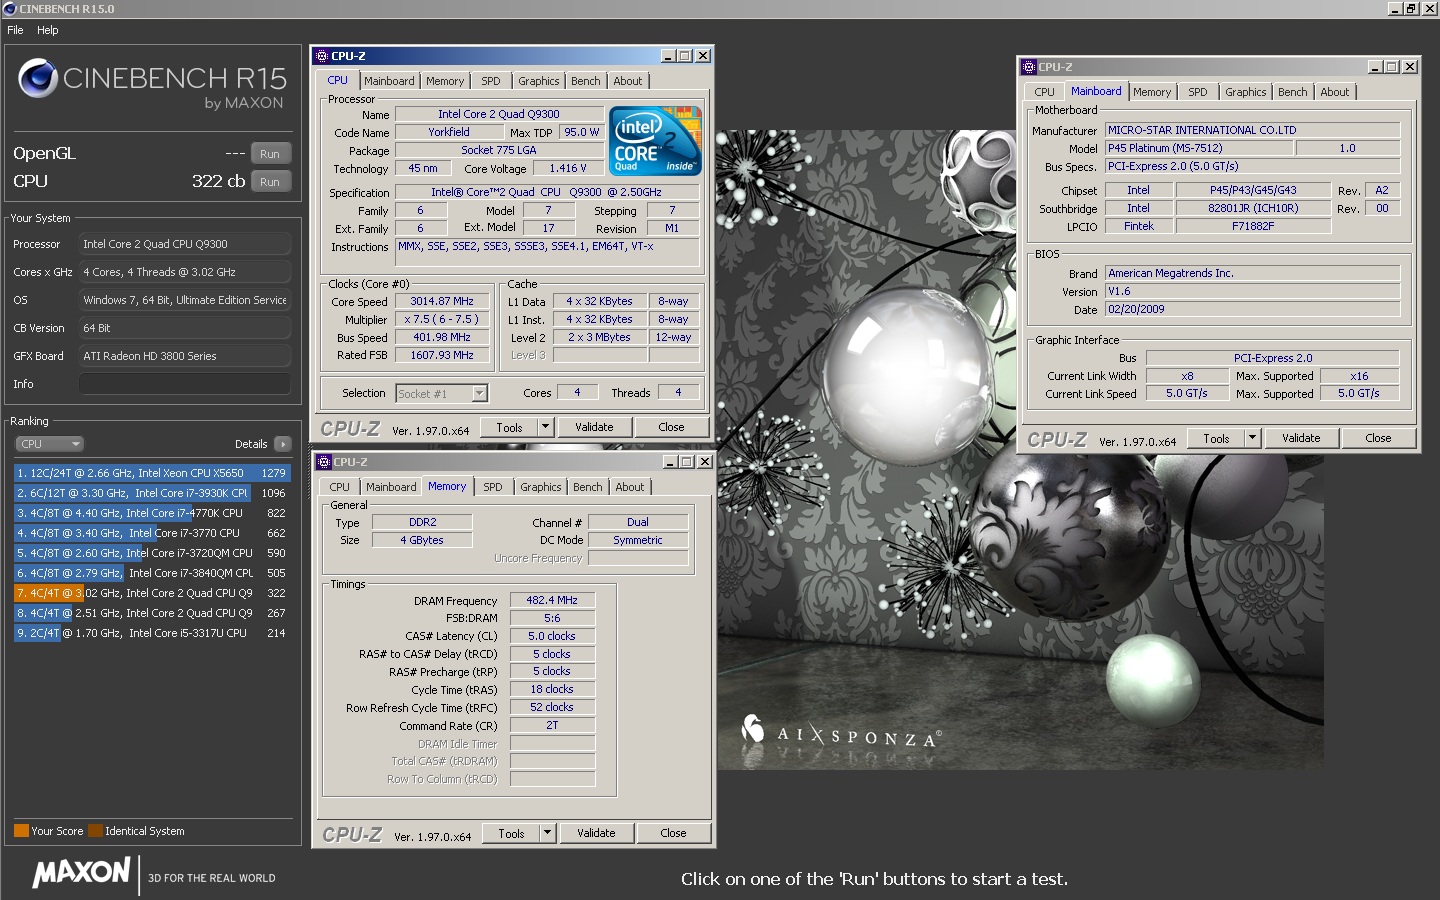This screenshot has height=900, width=1440.
Task: Open SPD tab in top CPU-Z window
Action: pyautogui.click(x=490, y=81)
